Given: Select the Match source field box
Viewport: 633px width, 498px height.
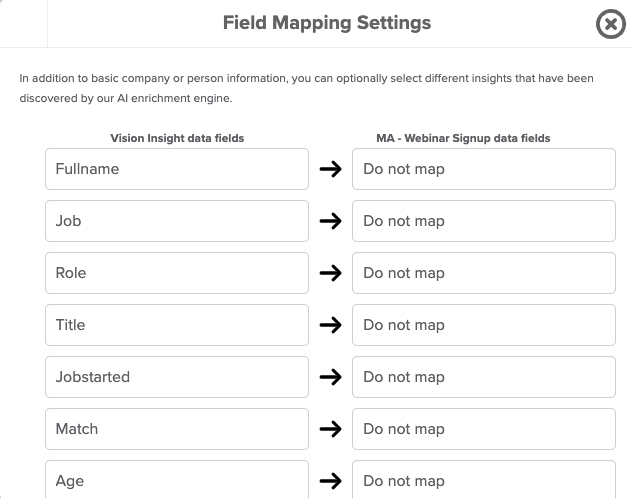Looking at the screenshot, I should pos(177,429).
